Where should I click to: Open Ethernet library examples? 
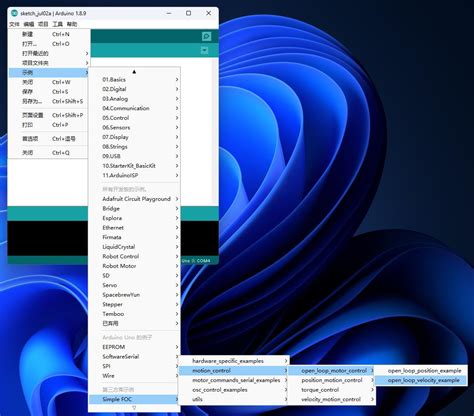pos(134,228)
